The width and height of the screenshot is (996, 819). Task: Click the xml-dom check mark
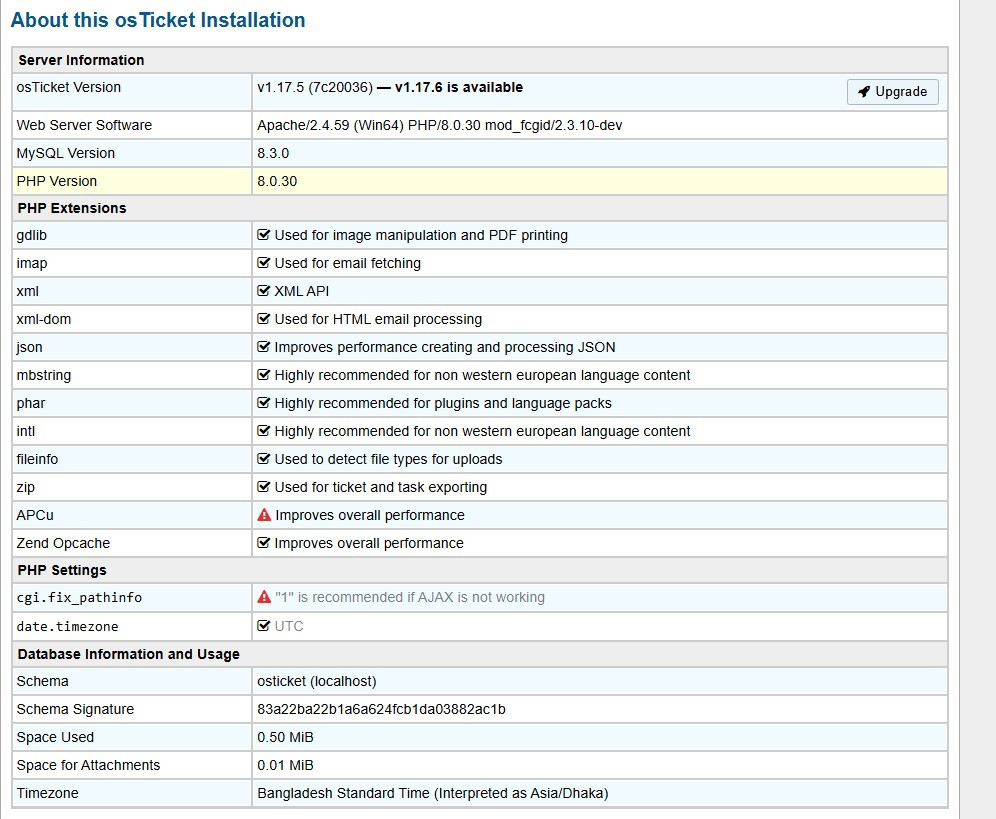point(264,319)
